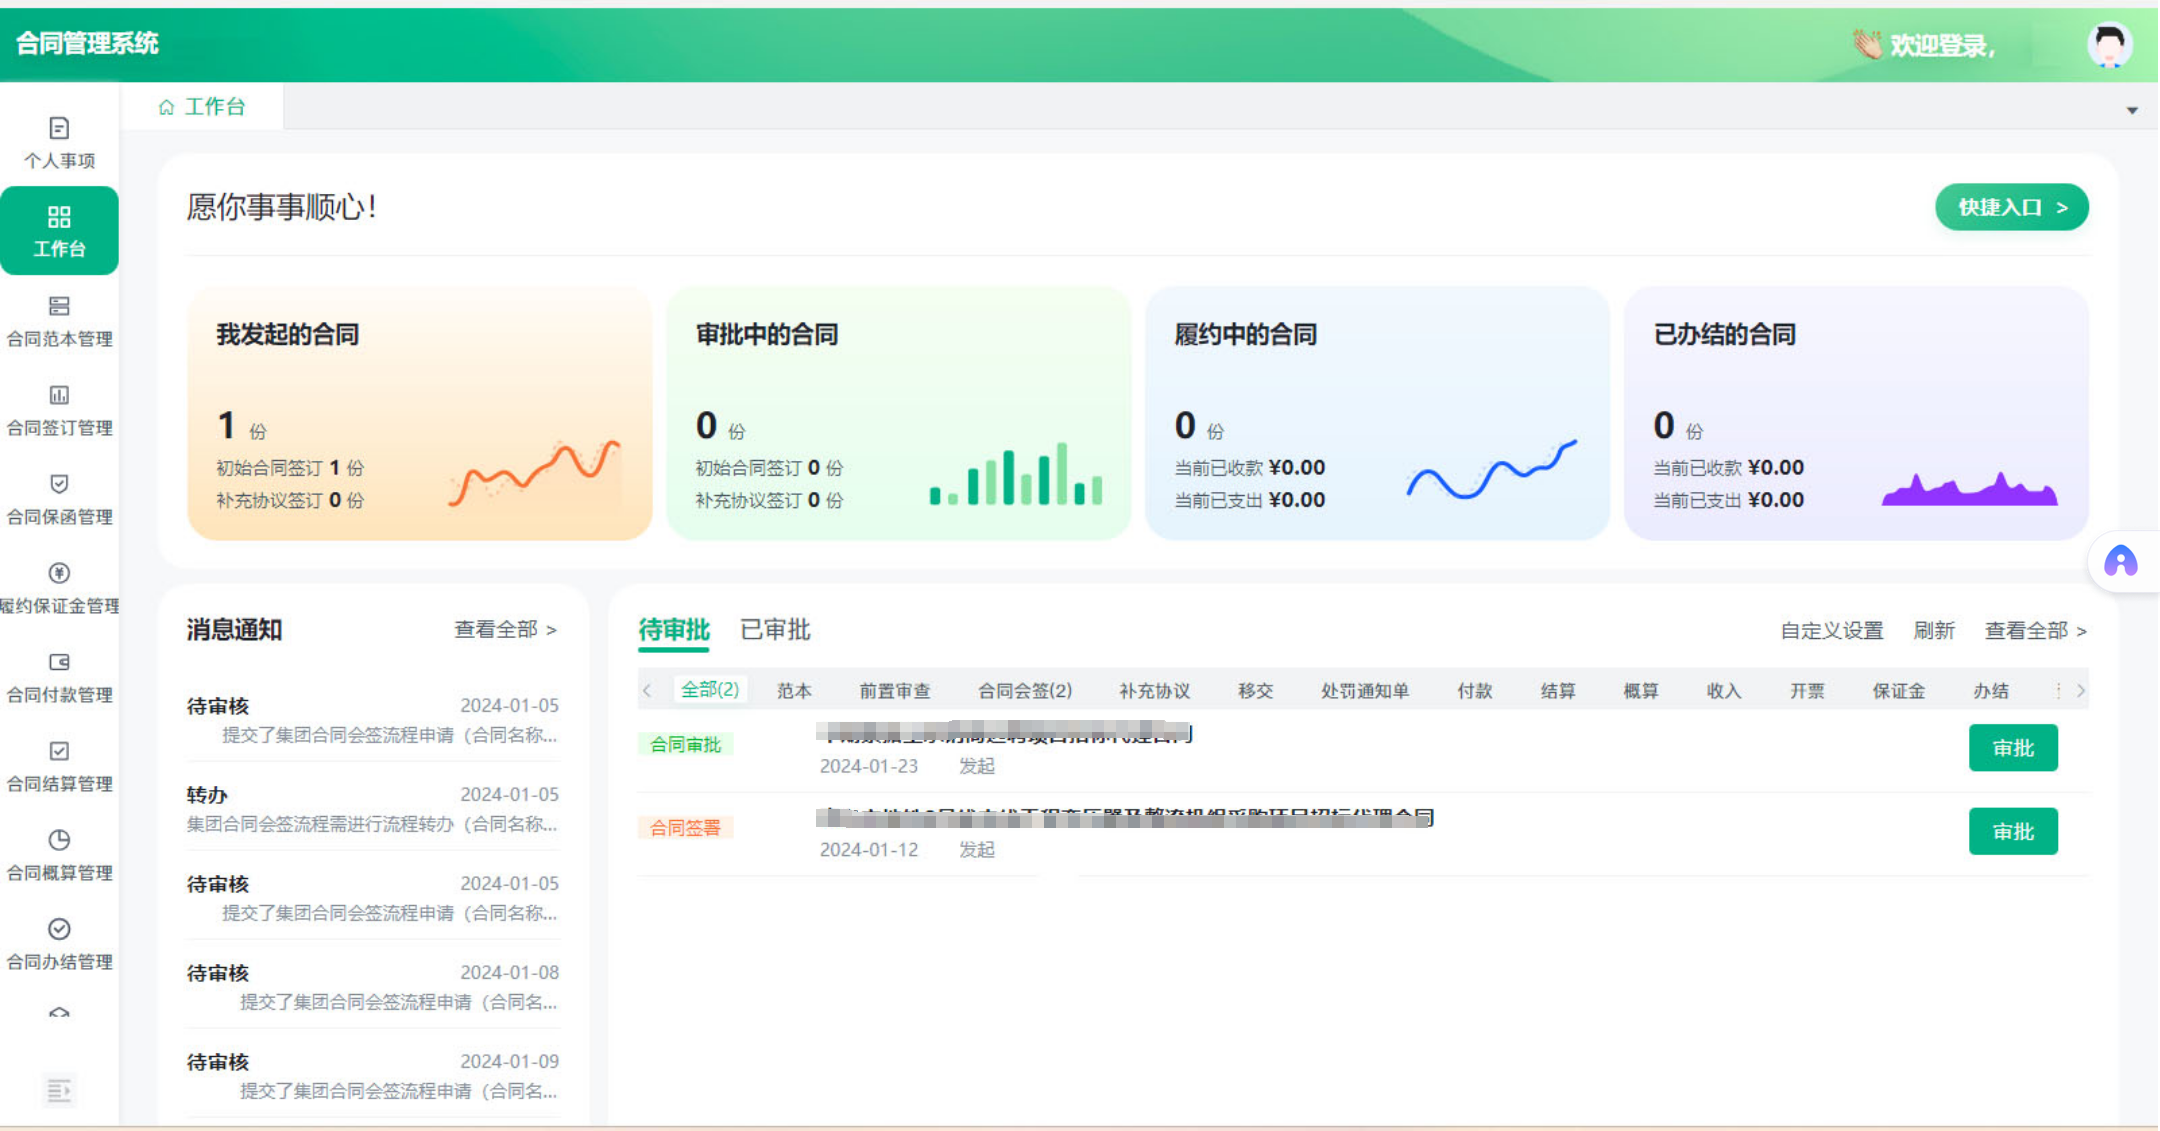2160x1131 pixels.
Task: Open the 合同签订管理 sidebar icon
Action: (59, 396)
